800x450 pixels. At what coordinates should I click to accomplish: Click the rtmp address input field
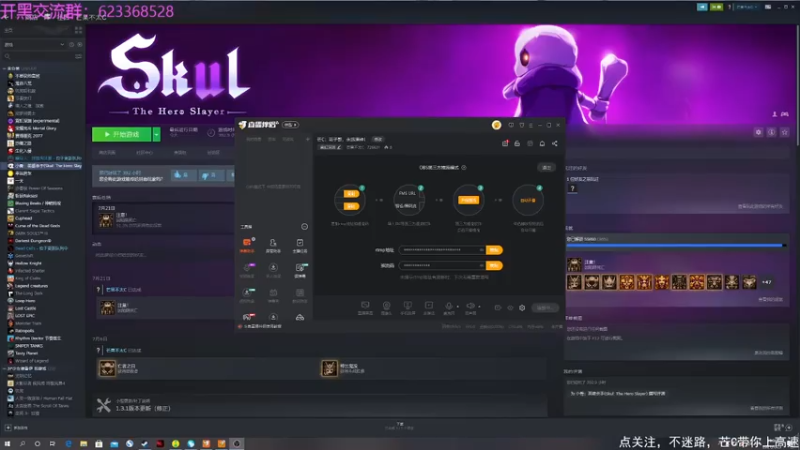coord(442,250)
